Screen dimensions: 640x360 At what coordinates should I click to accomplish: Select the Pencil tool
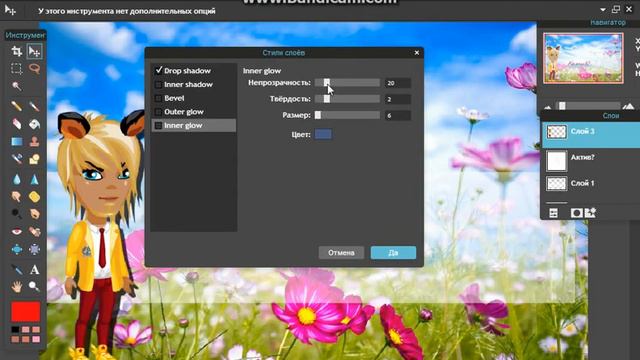17,106
